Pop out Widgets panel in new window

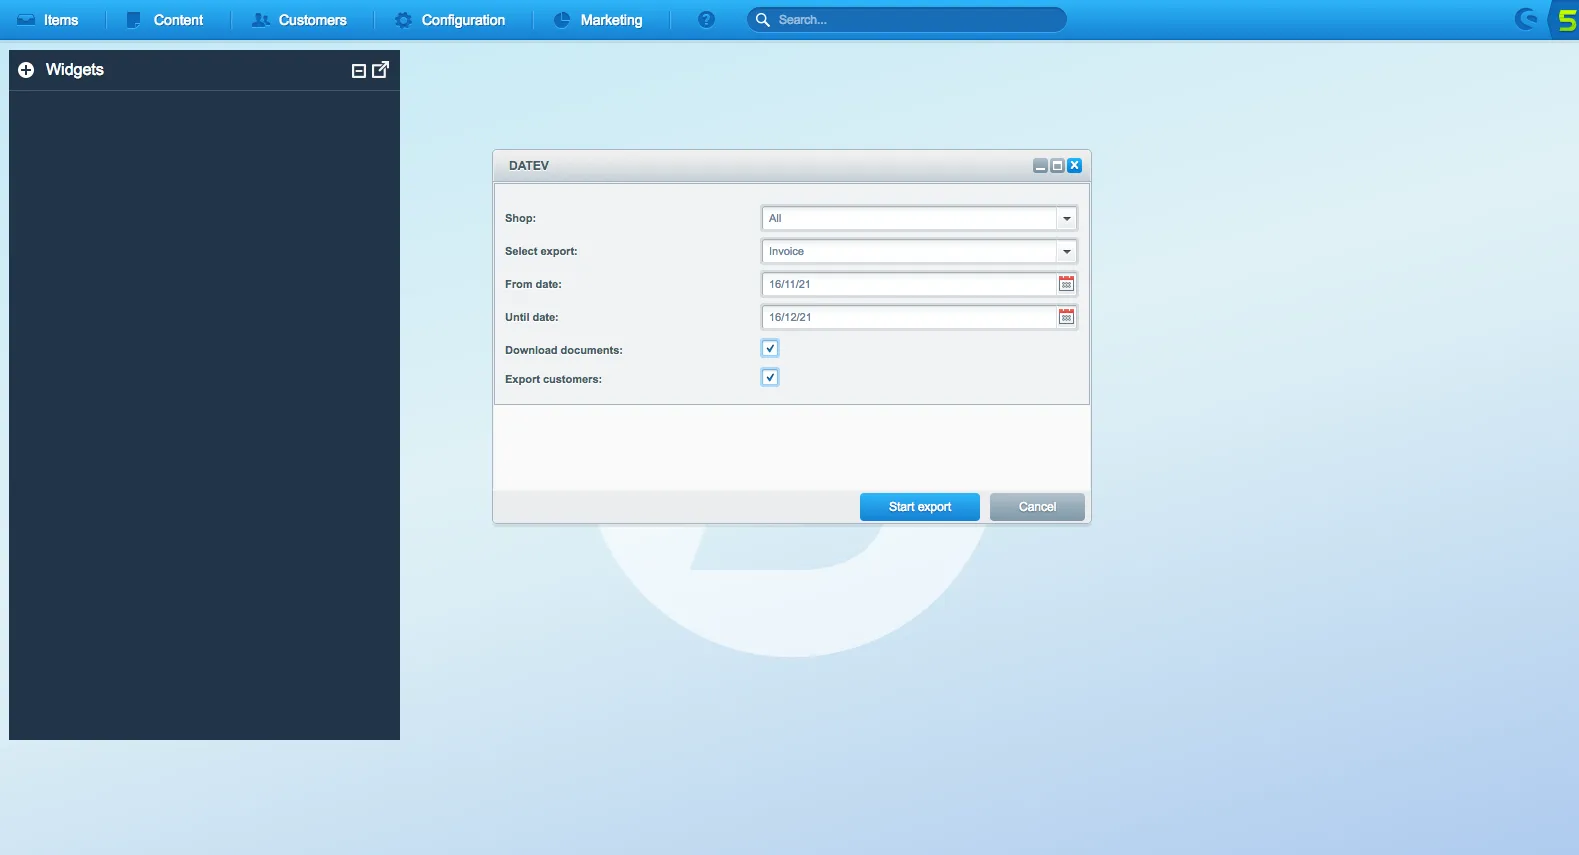[x=381, y=70]
